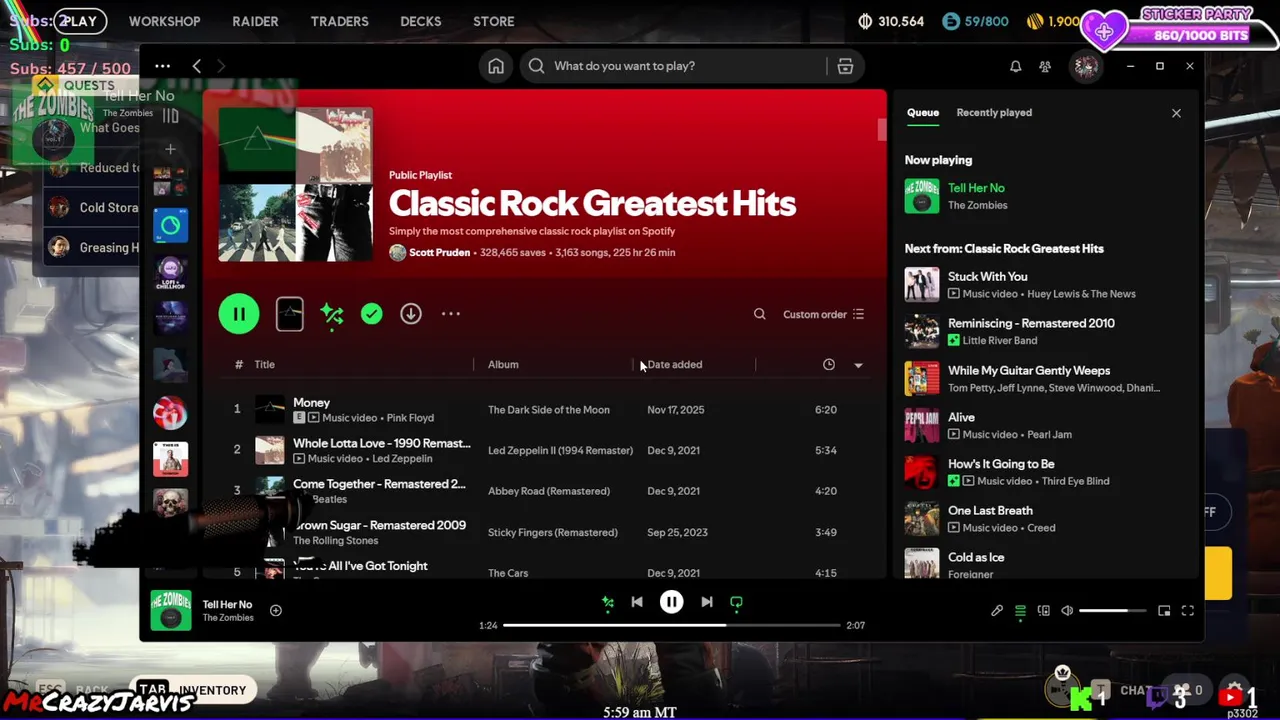Open Led Zeppelin II (1994 Remaster) album link

pos(560,451)
